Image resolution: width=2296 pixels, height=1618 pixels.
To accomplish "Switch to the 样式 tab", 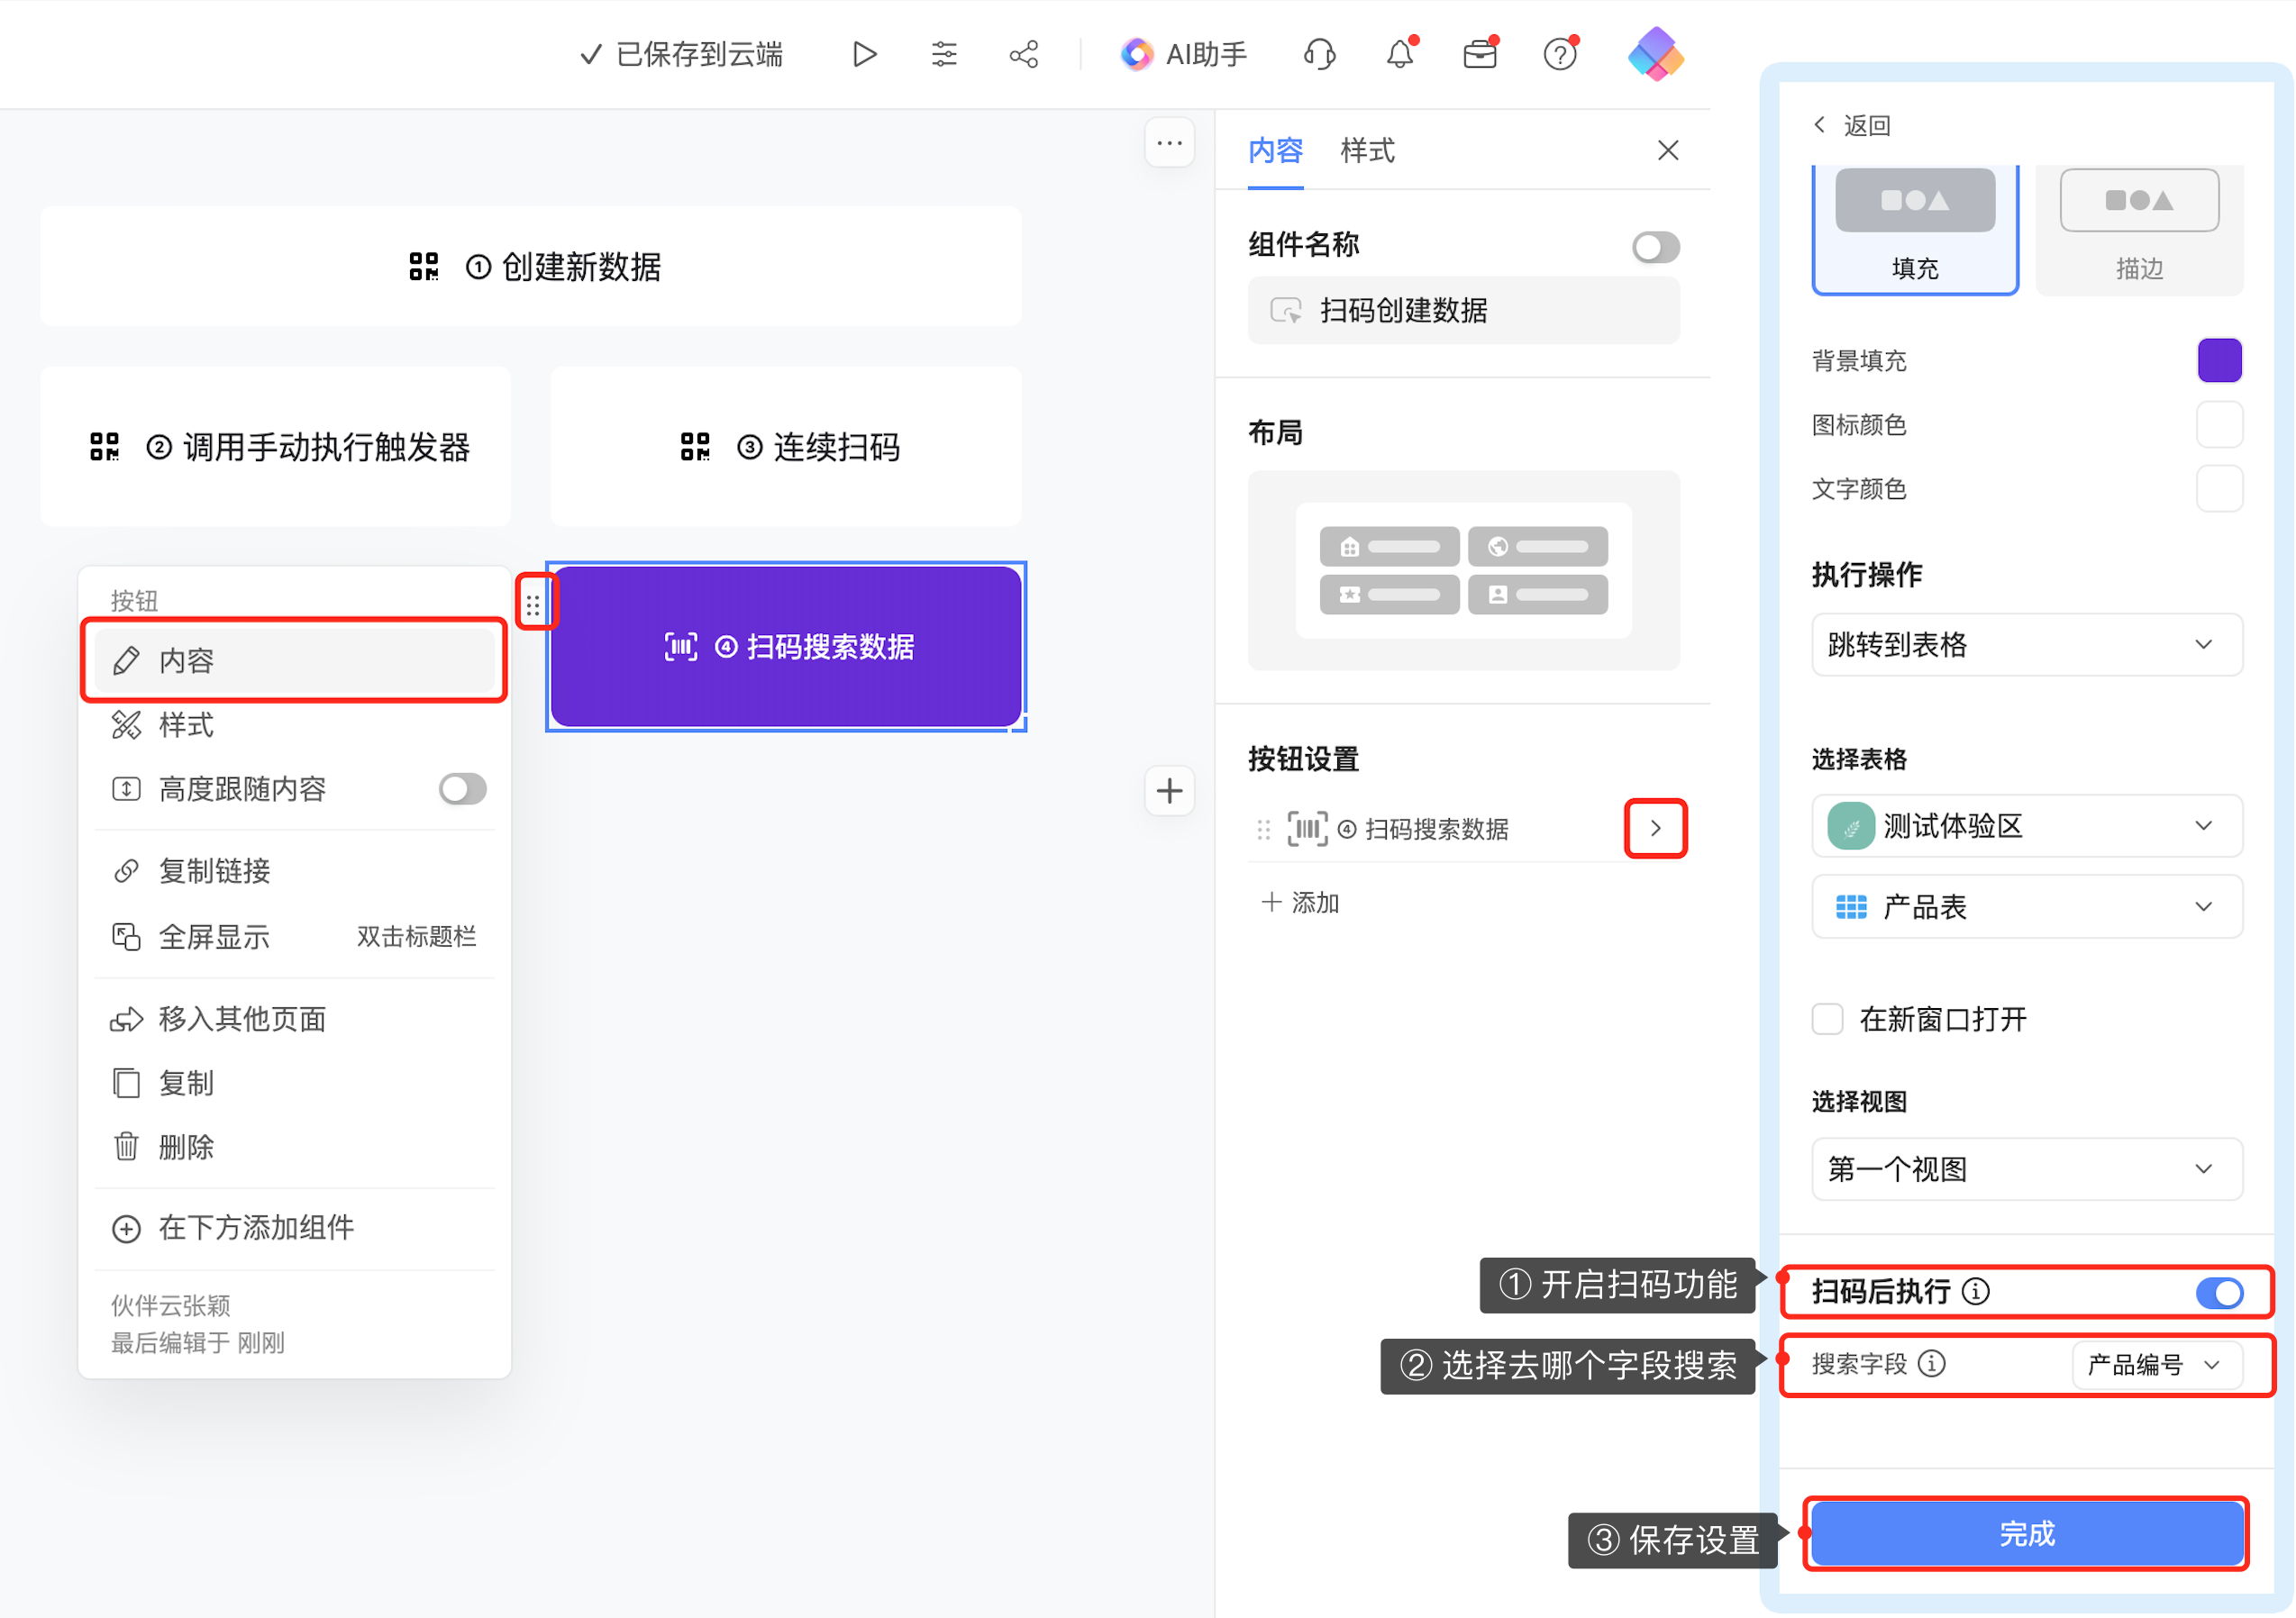I will (1367, 150).
